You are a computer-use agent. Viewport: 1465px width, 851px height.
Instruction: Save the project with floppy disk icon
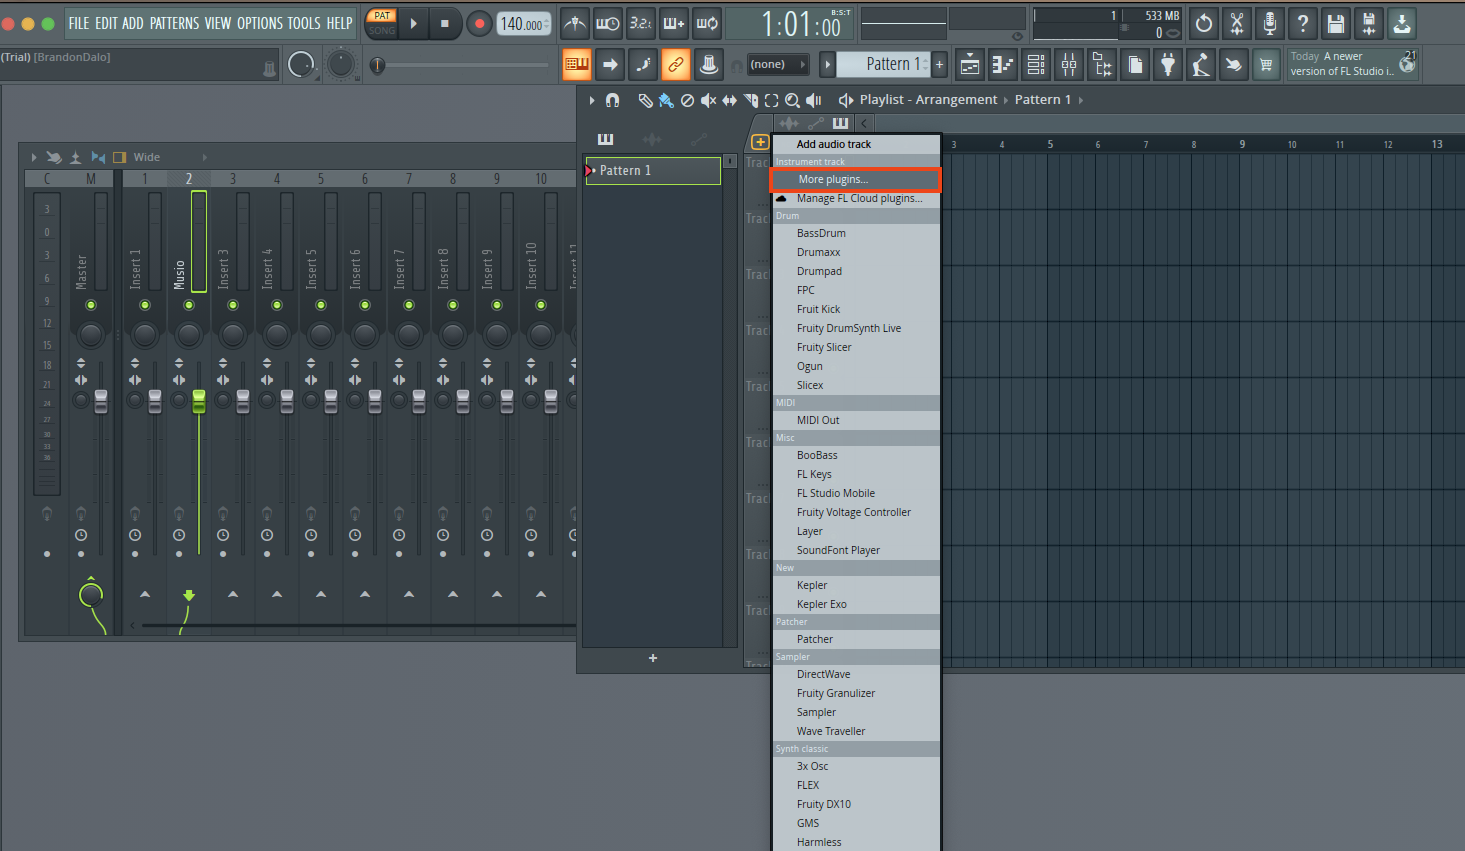tap(1336, 23)
